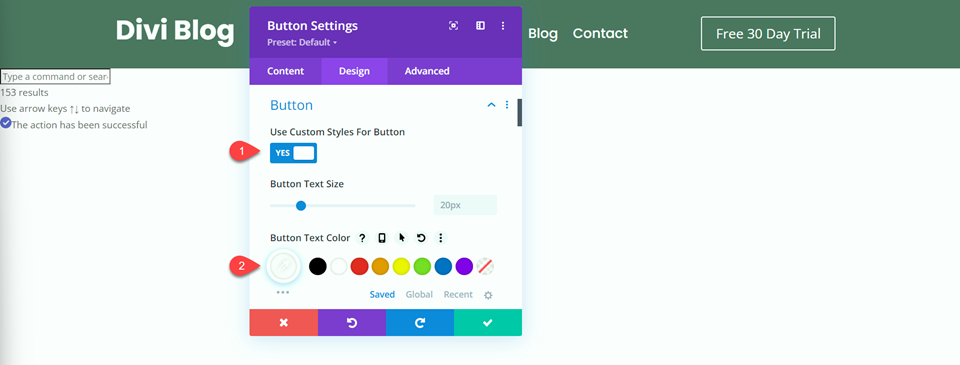Click the Button section title
The height and width of the screenshot is (365, 960).
click(291, 105)
